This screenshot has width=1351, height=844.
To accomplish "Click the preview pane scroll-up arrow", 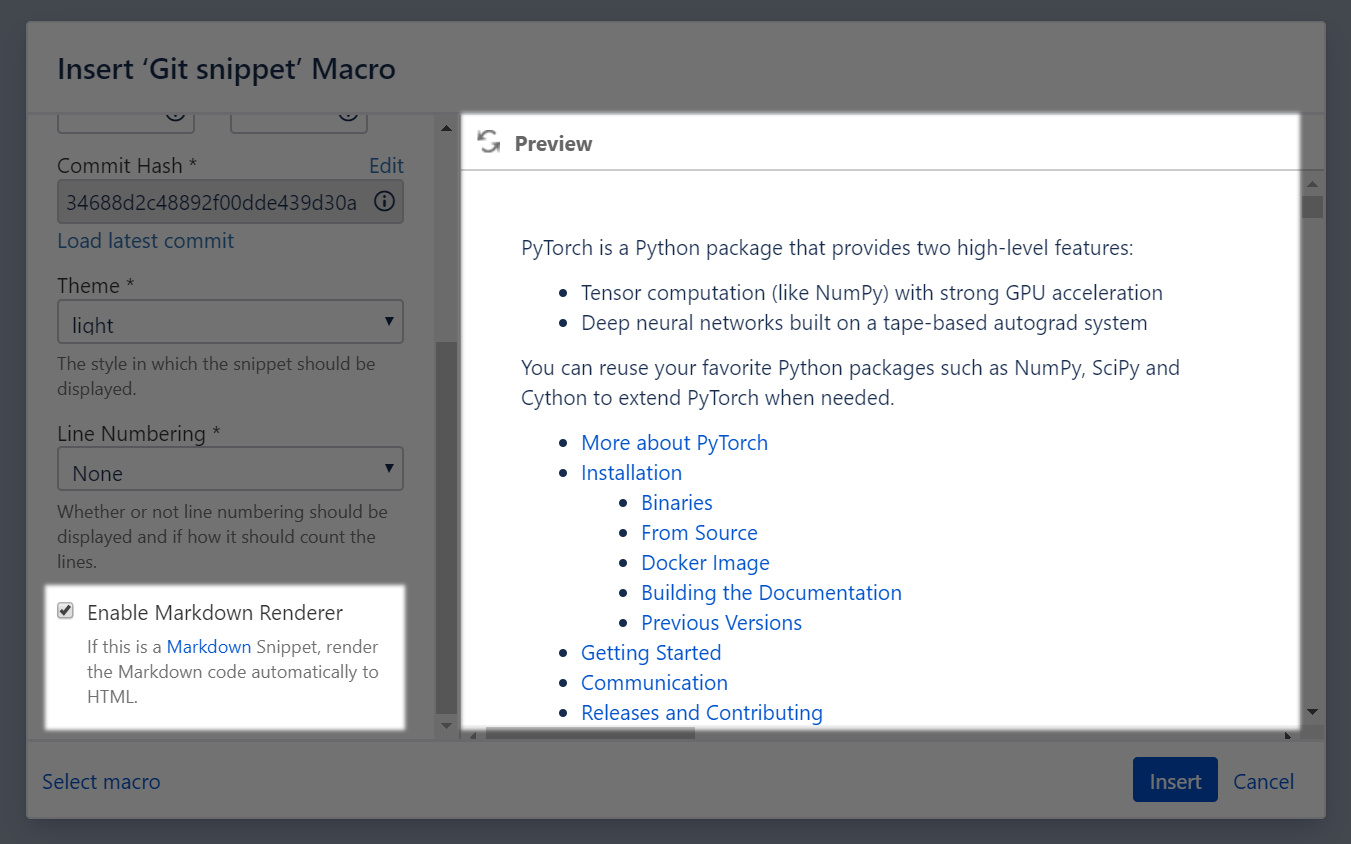I will pyautogui.click(x=1312, y=185).
